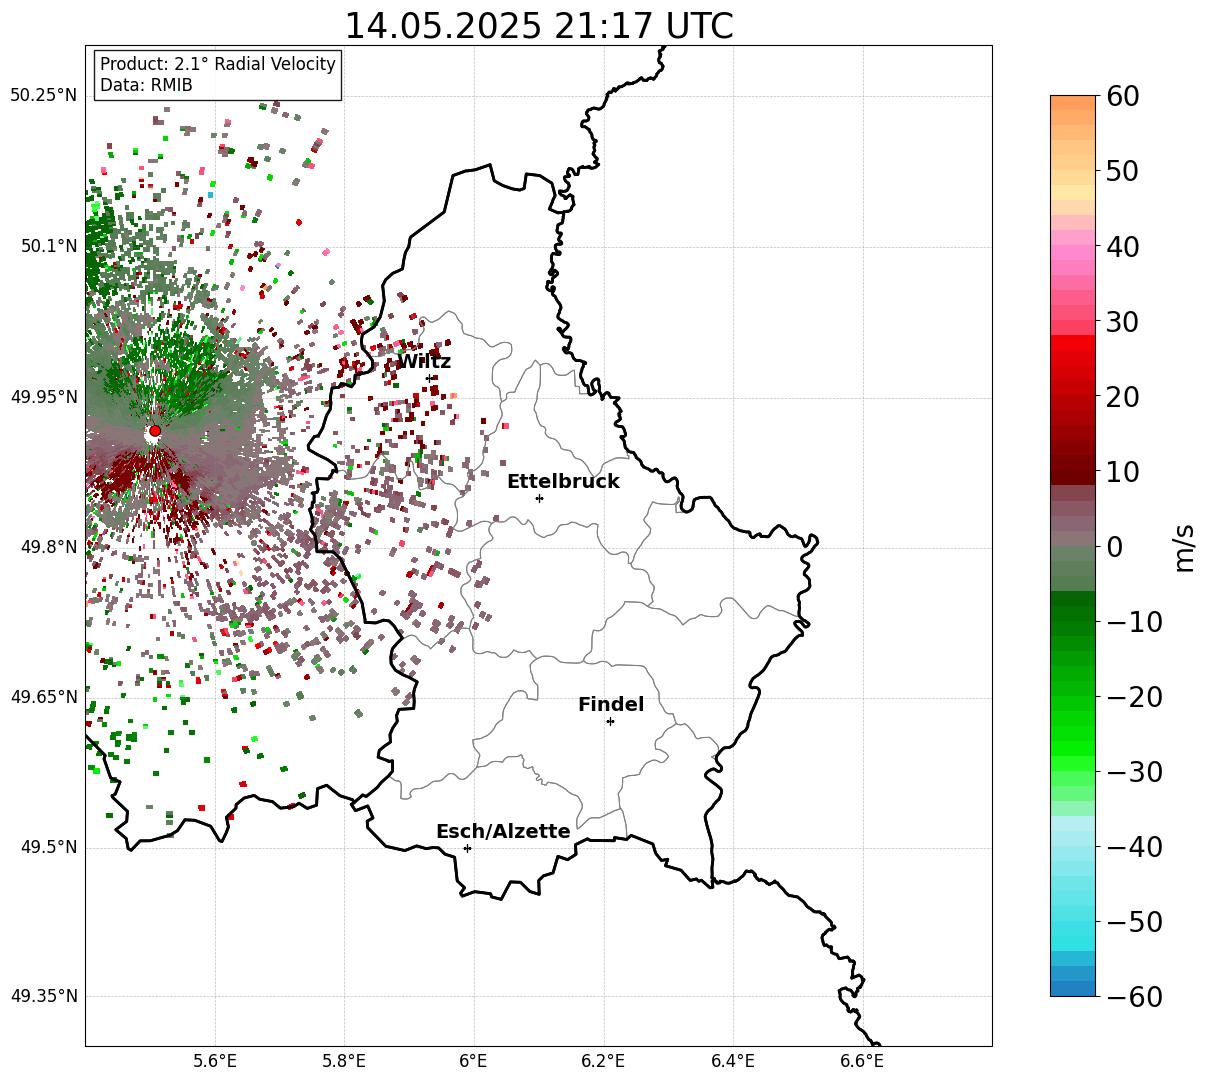Click the cross marker under Esch/Alzette

[467, 848]
